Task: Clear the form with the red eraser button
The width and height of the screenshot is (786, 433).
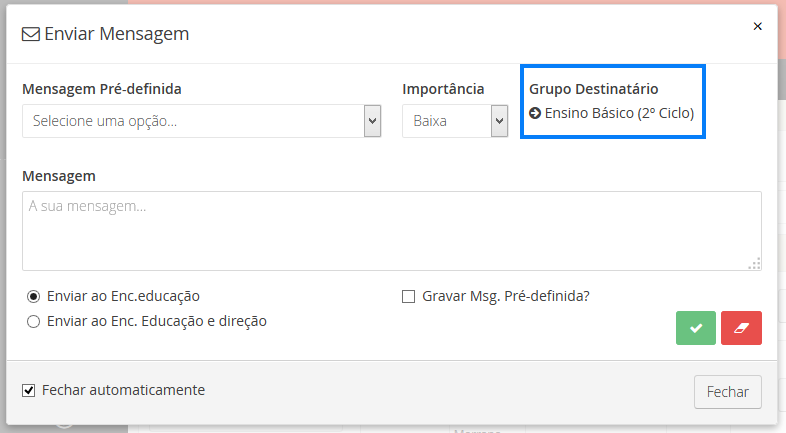Action: tap(741, 328)
